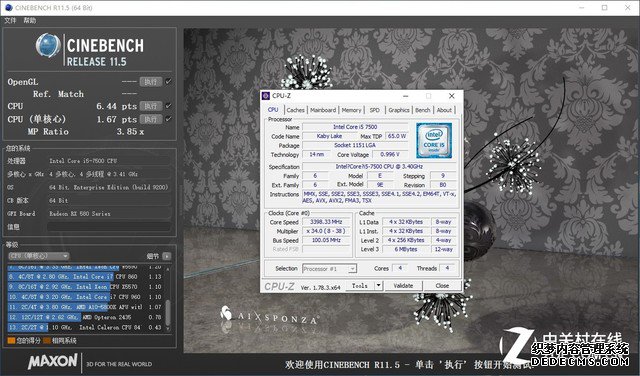Screen dimensions: 640x376
Task: Click the ranking list vertical scrollbar
Action: [x=168, y=299]
